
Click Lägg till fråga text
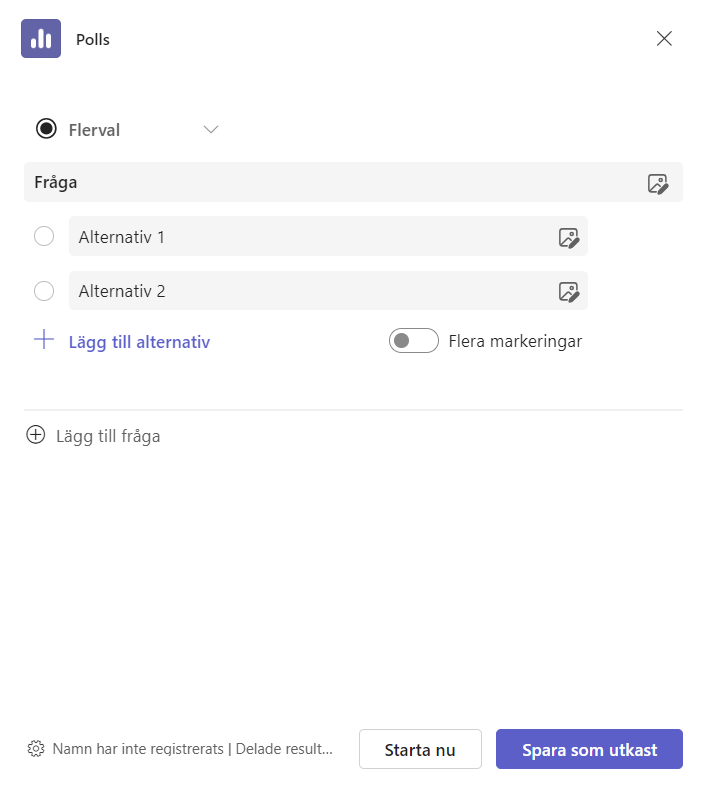[108, 436]
